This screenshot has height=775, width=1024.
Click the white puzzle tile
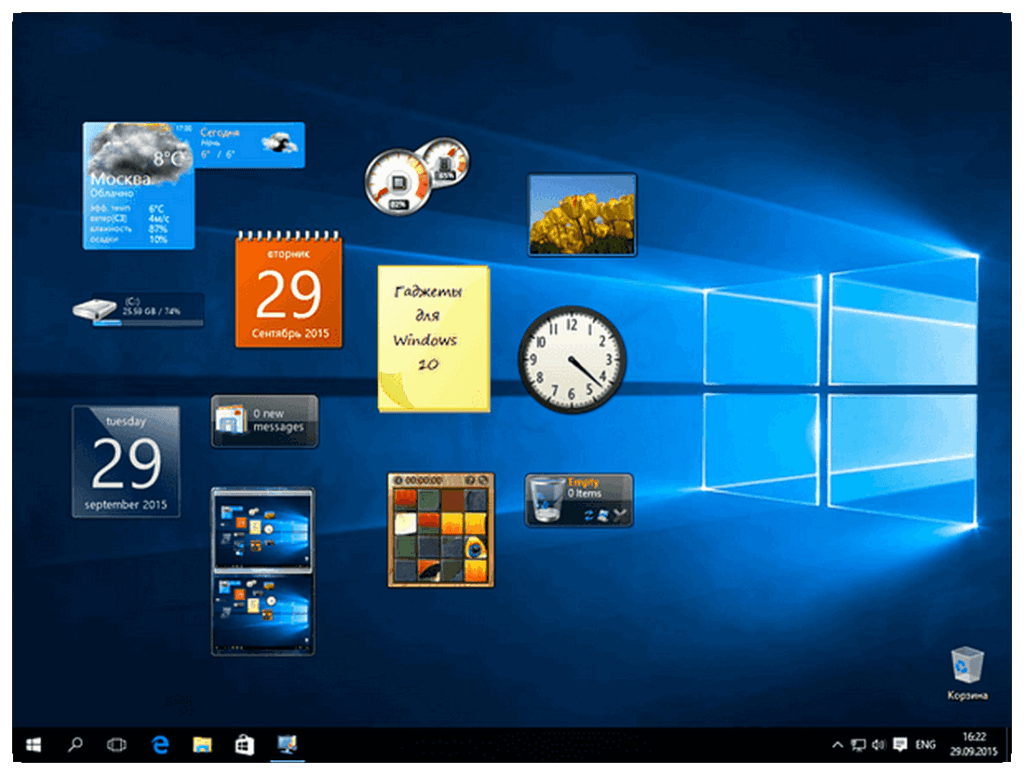[405, 524]
